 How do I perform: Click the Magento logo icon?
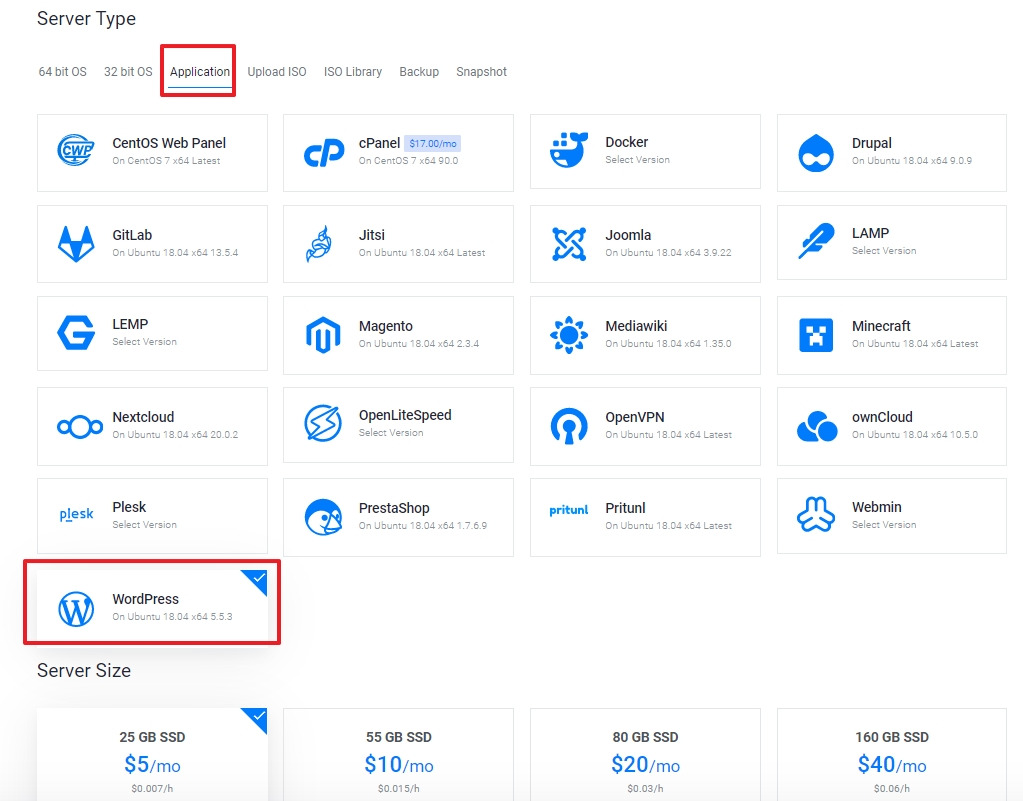323,335
